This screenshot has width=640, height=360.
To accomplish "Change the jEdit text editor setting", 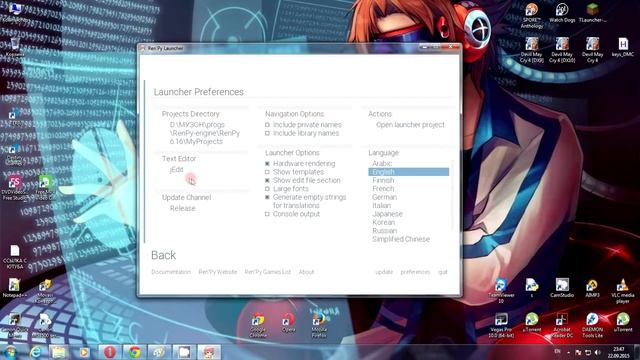I will 176,169.
